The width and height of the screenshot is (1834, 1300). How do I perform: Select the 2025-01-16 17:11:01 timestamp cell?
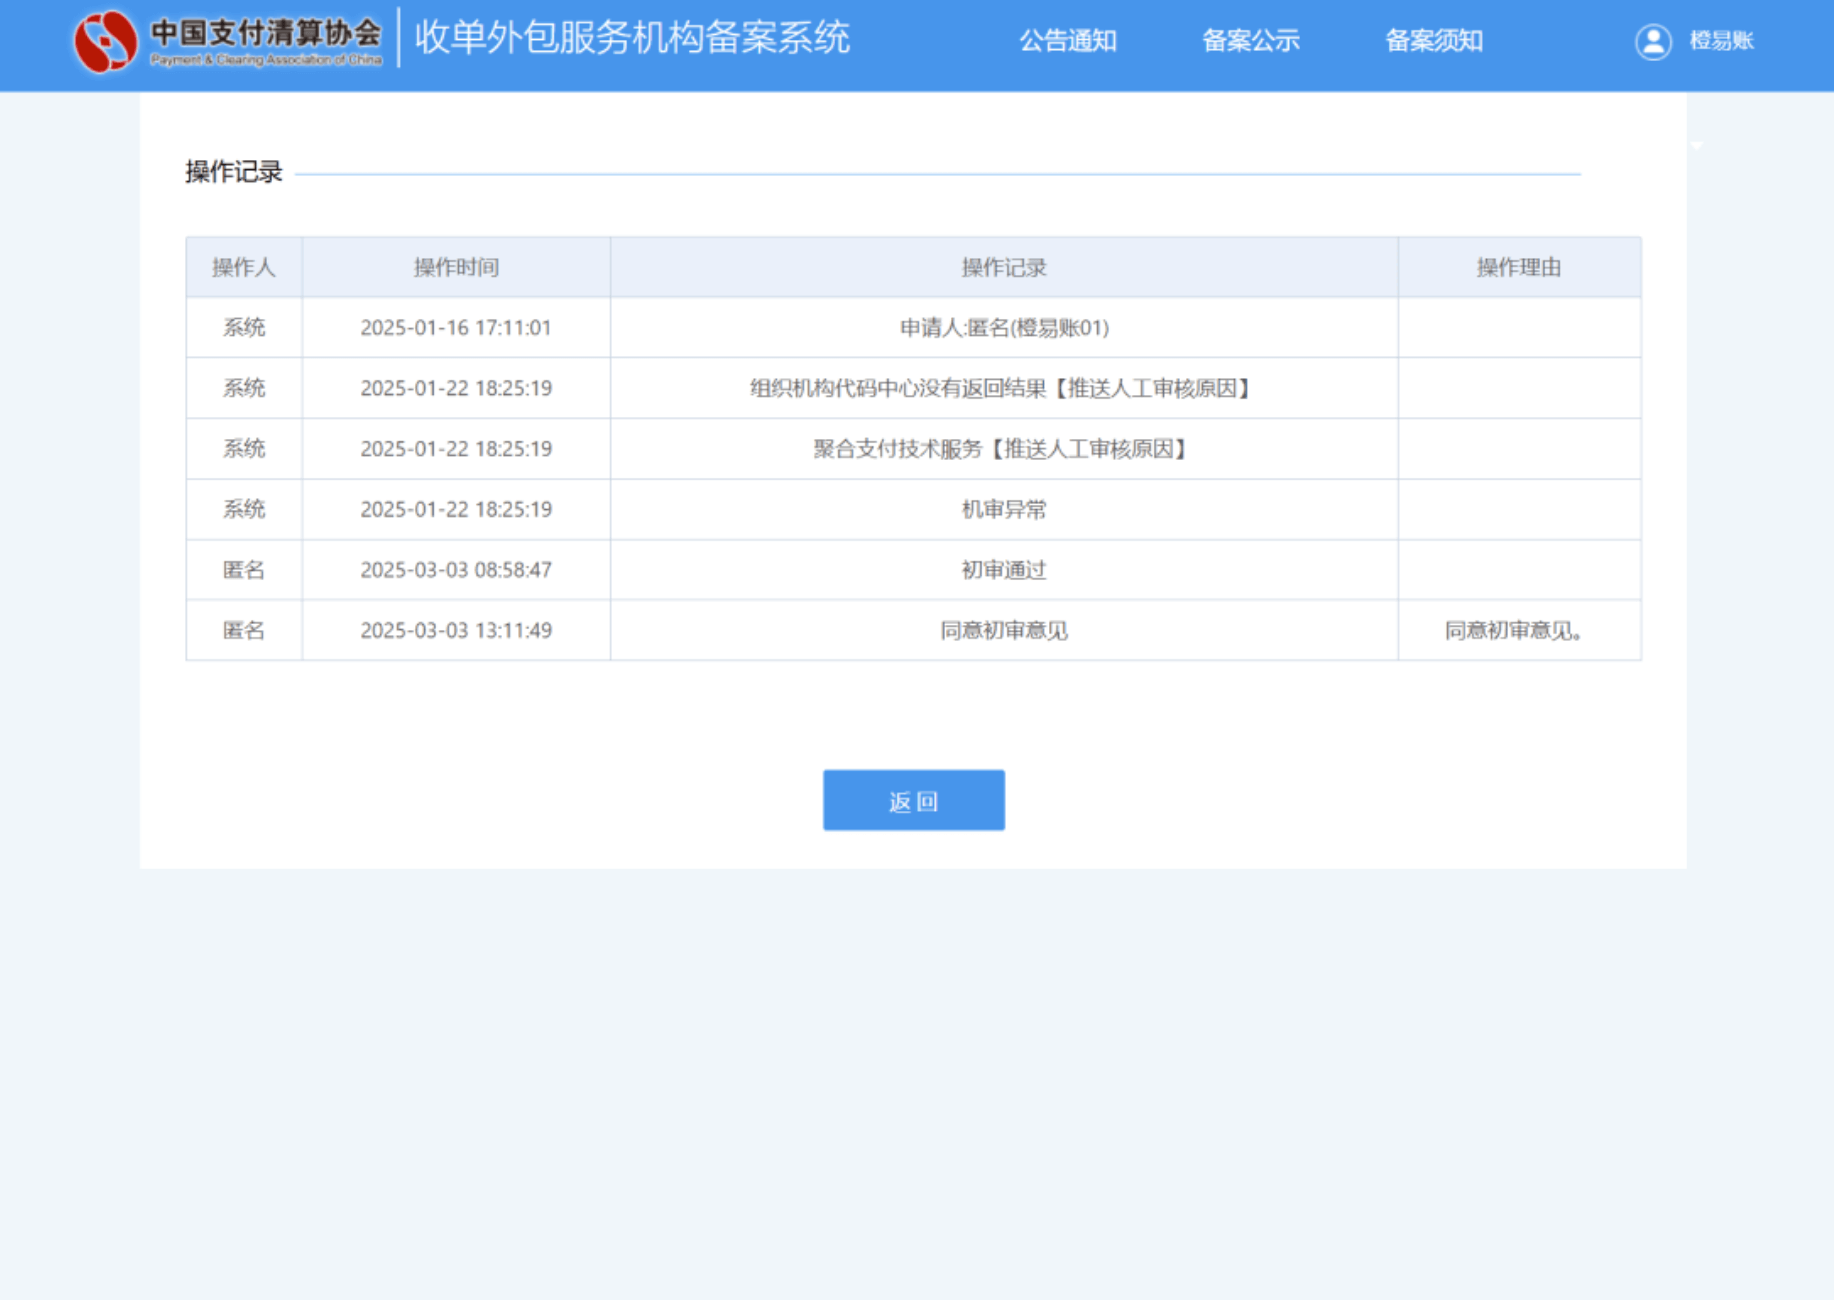click(456, 328)
